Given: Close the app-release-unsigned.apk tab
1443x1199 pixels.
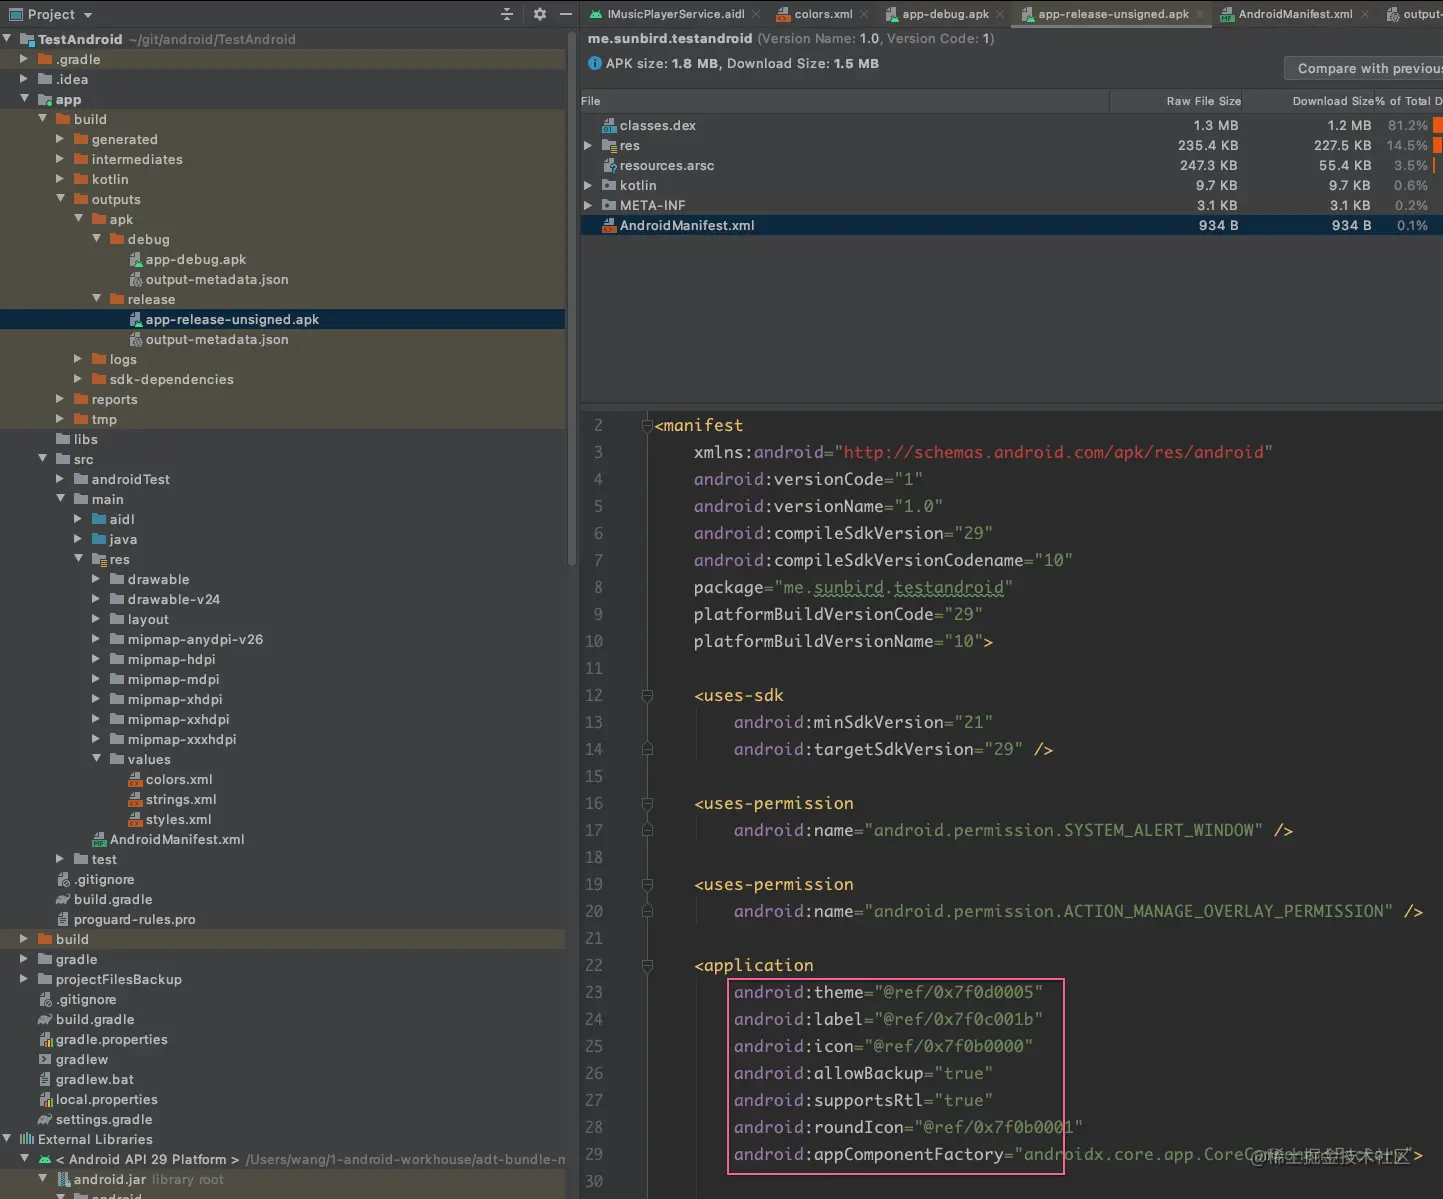Looking at the screenshot, I should tap(1201, 14).
